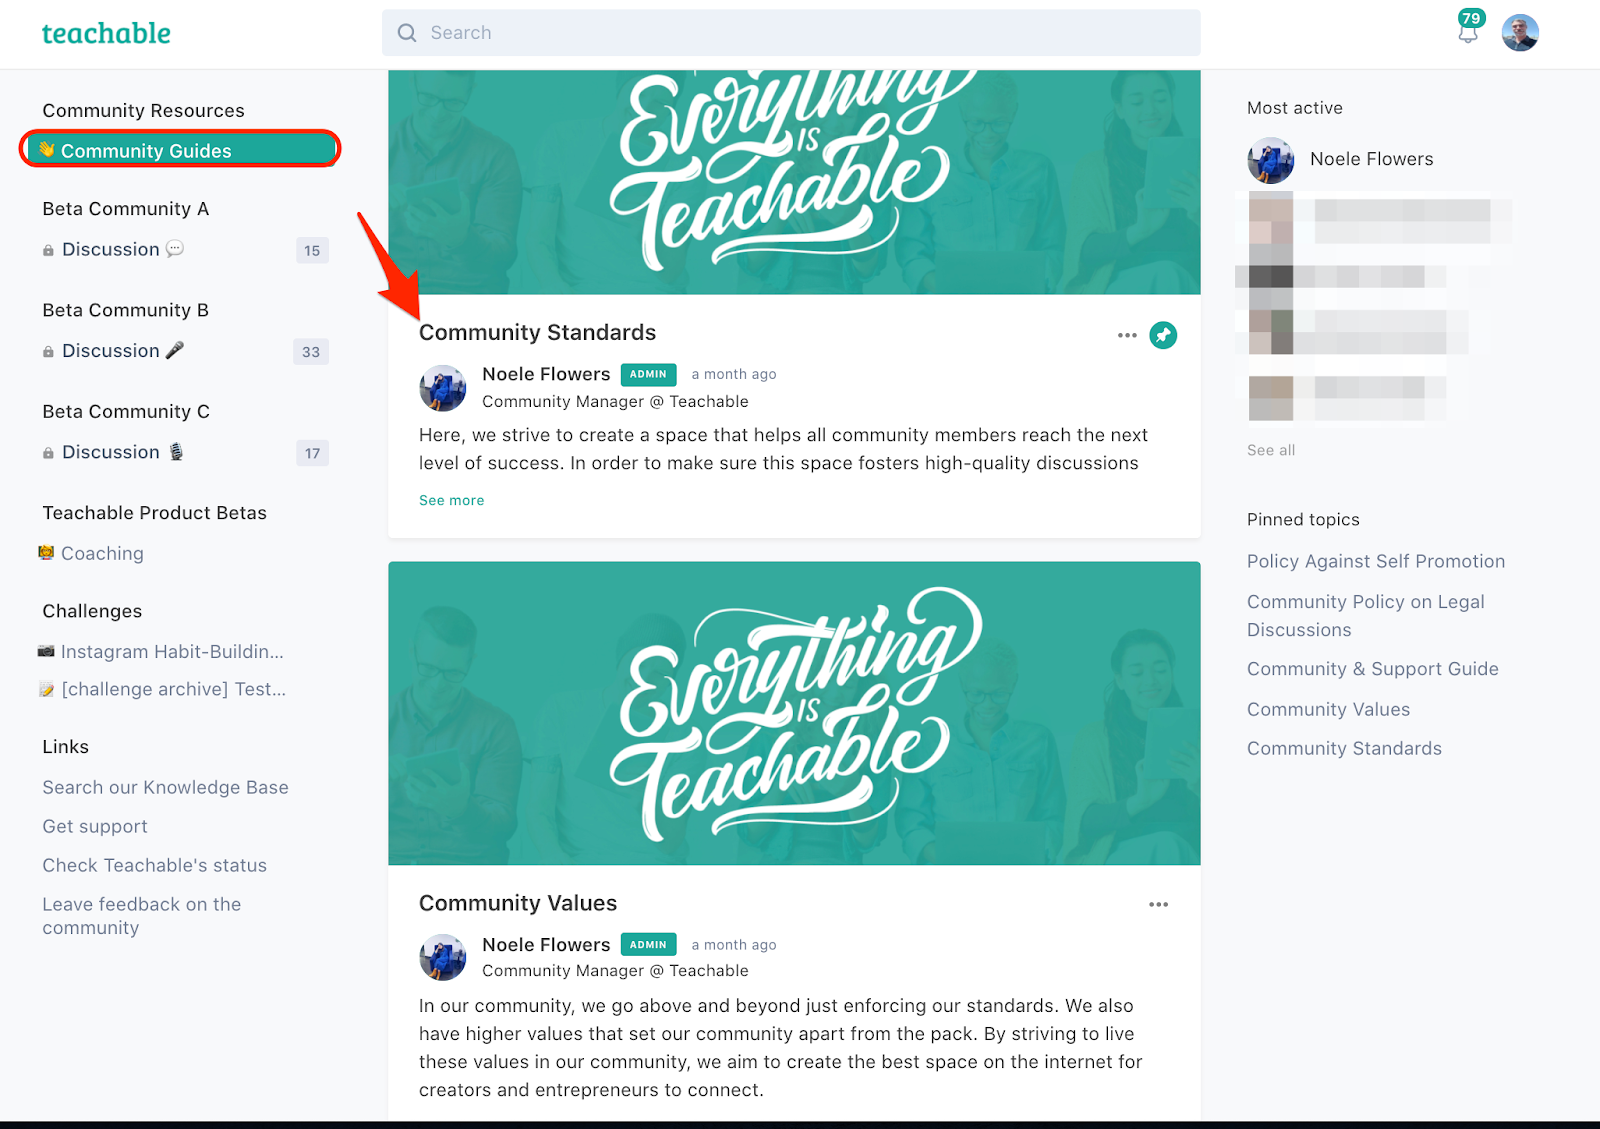Open the user profile avatar menu
Screen dimensions: 1600x1129
1520,33
